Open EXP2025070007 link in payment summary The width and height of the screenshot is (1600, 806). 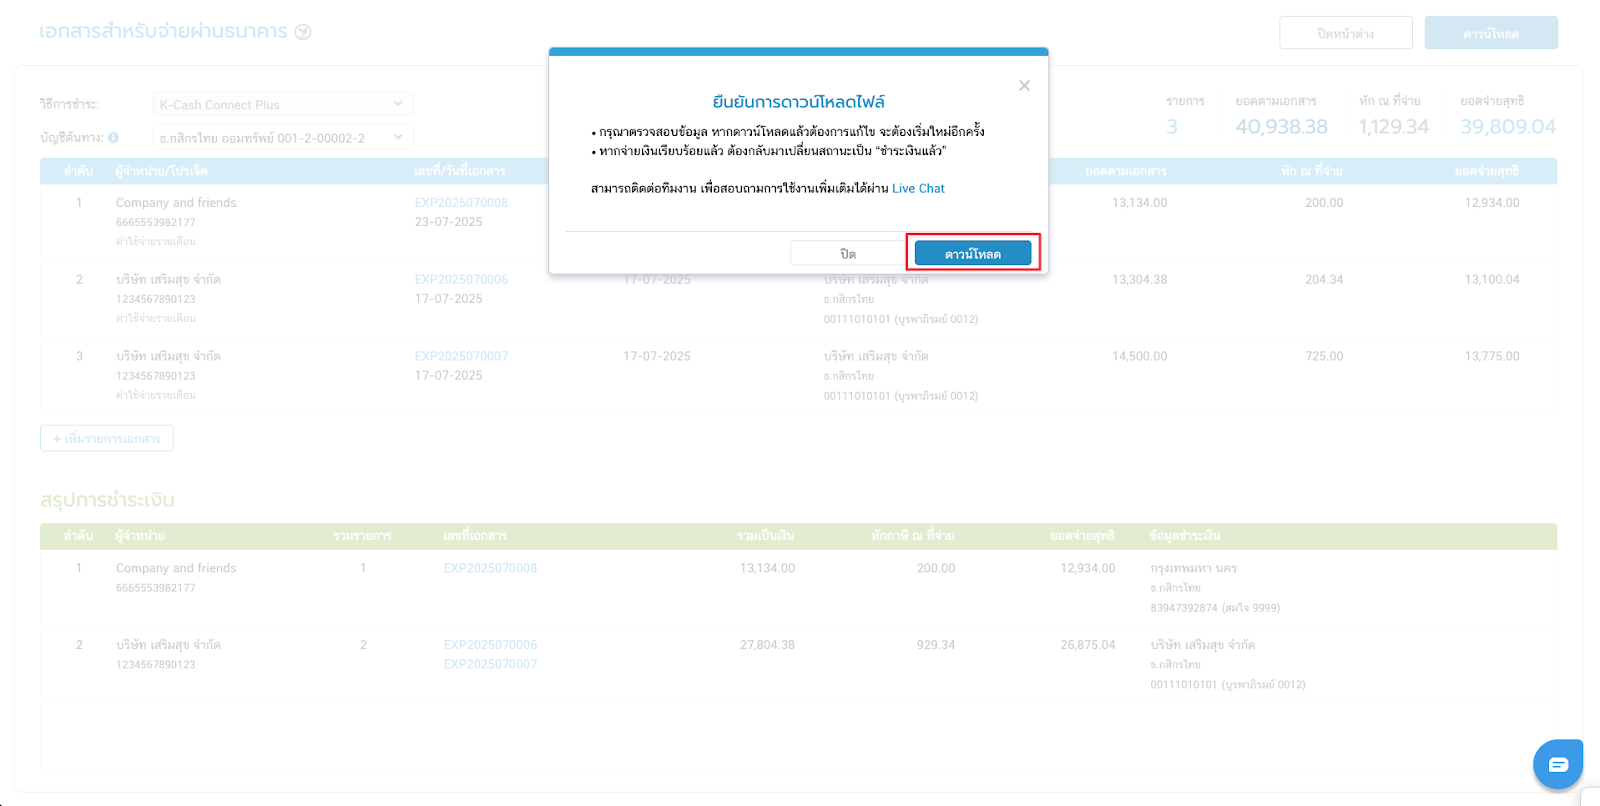[490, 664]
